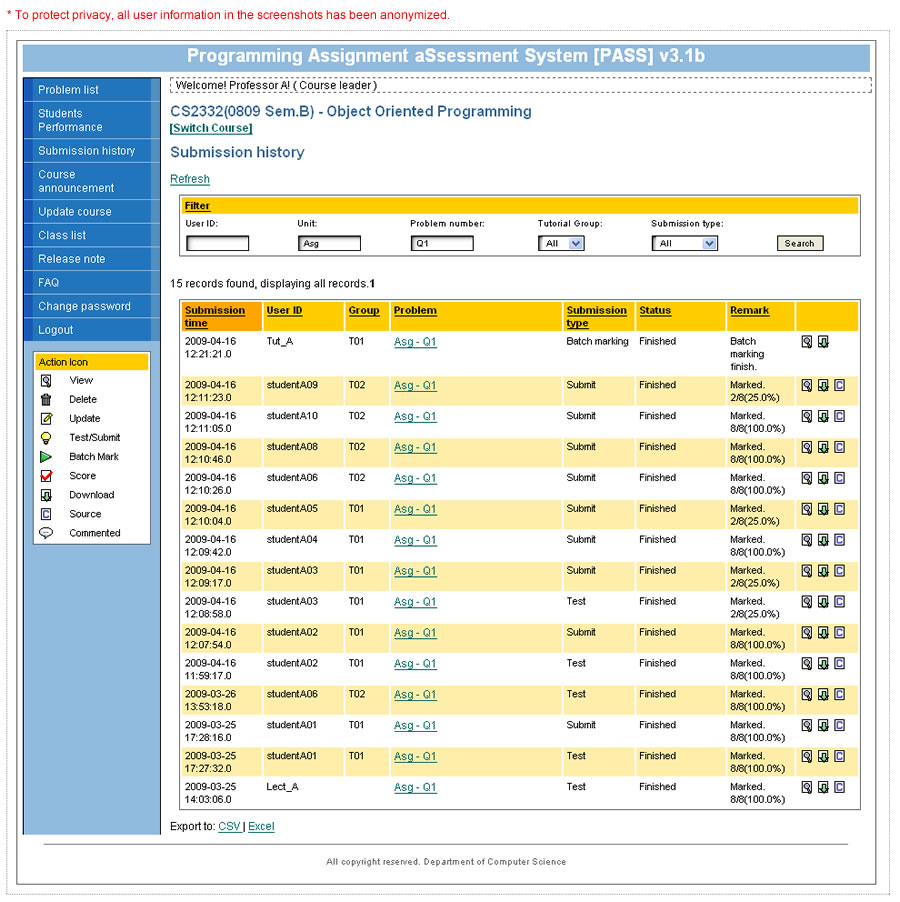Open Students Performance in the sidebar
This screenshot has height=902, width=900.
pos(70,120)
